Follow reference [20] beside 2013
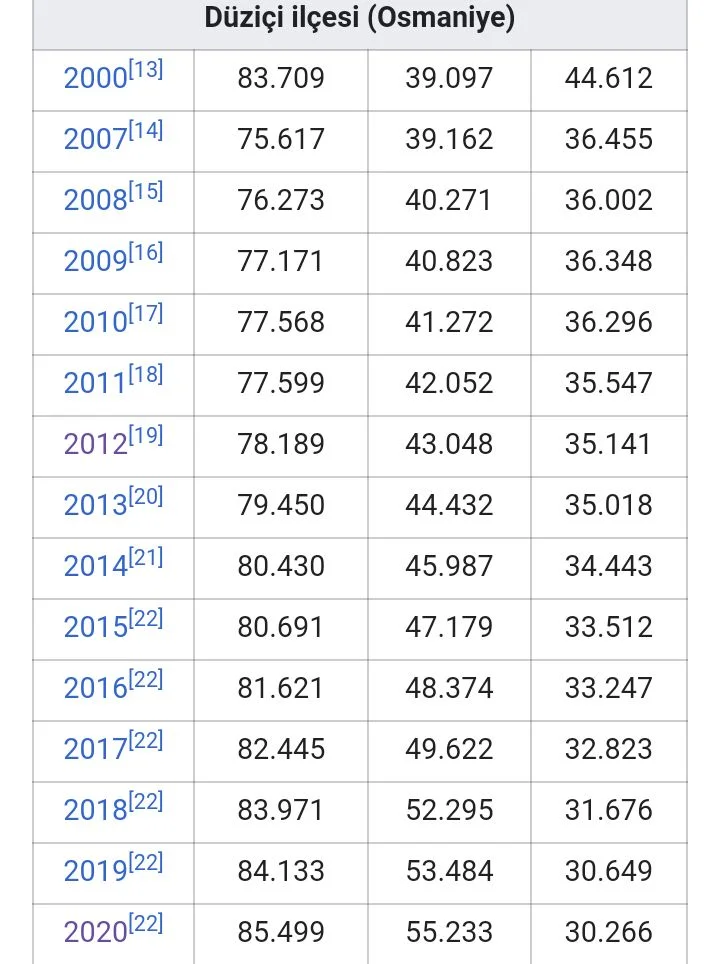Screen dimensions: 720x964 coord(145,496)
